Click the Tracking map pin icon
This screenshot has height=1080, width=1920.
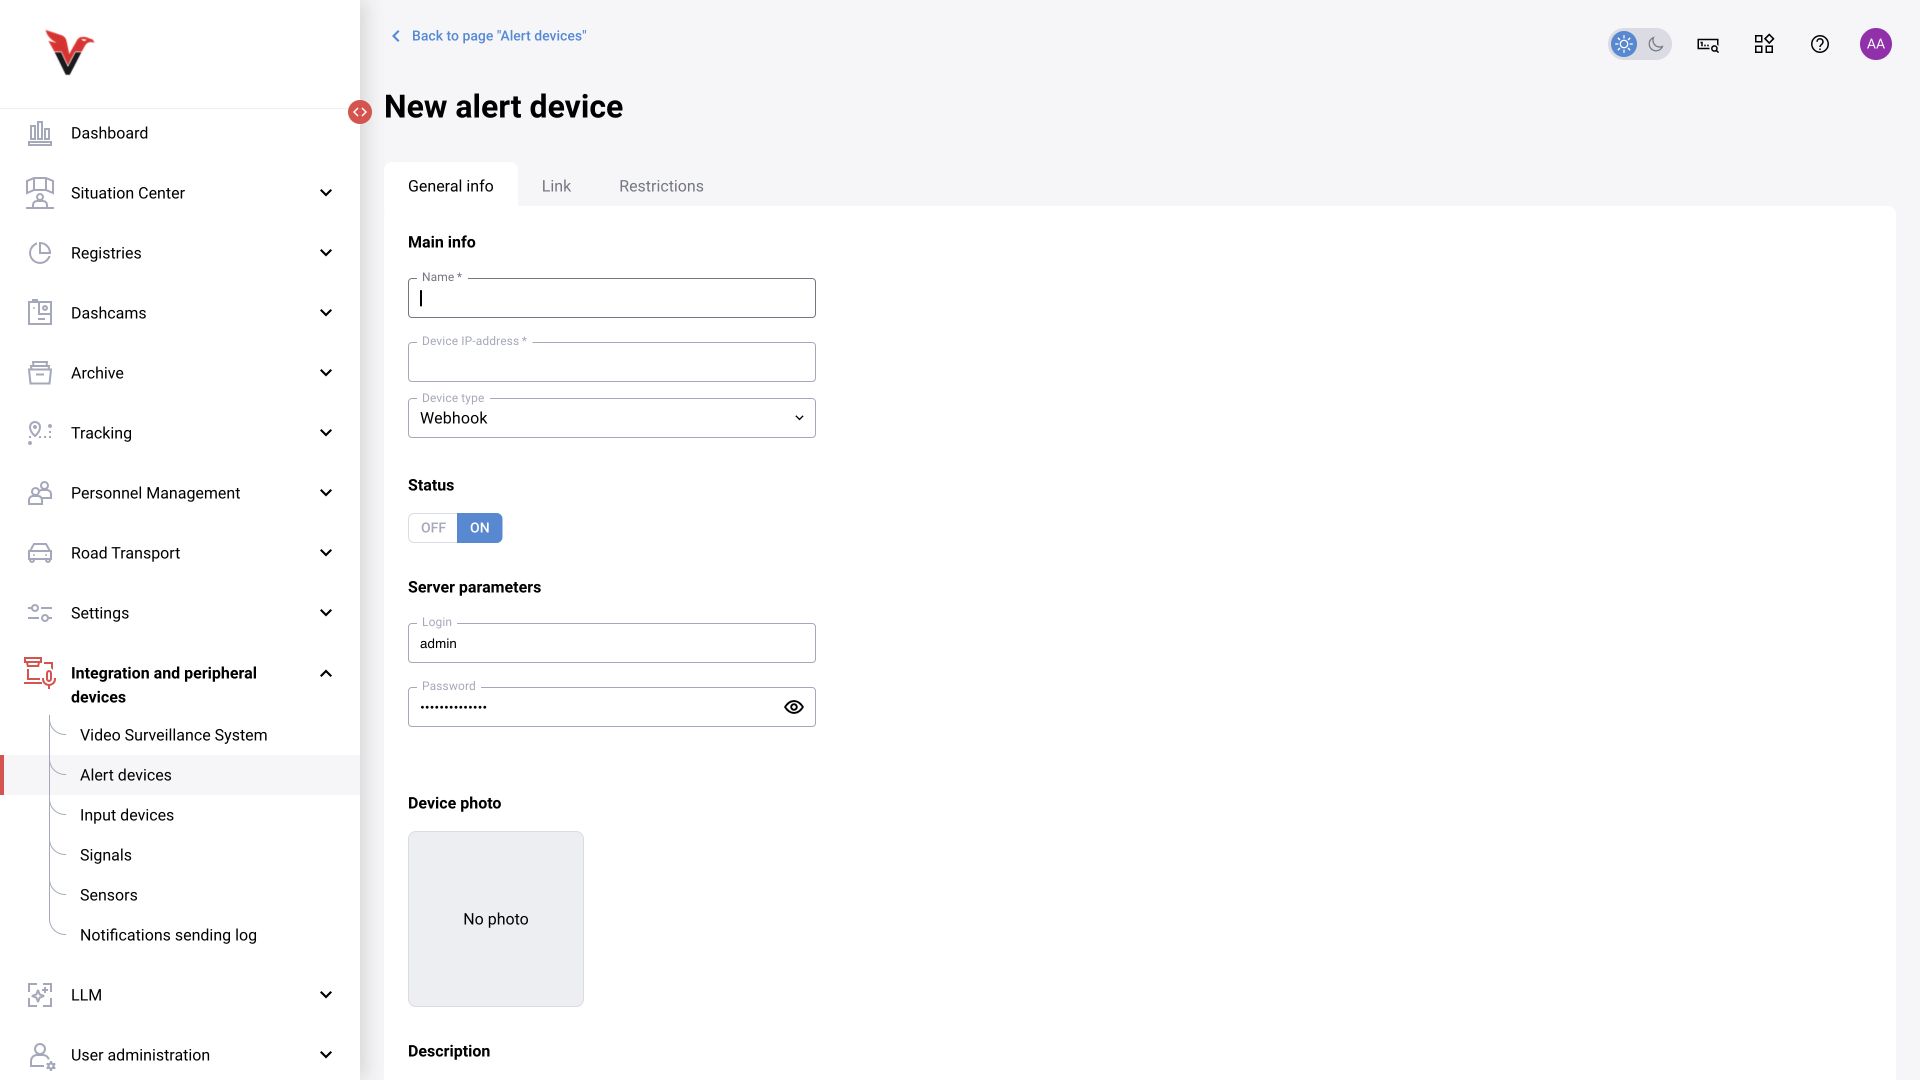[40, 433]
